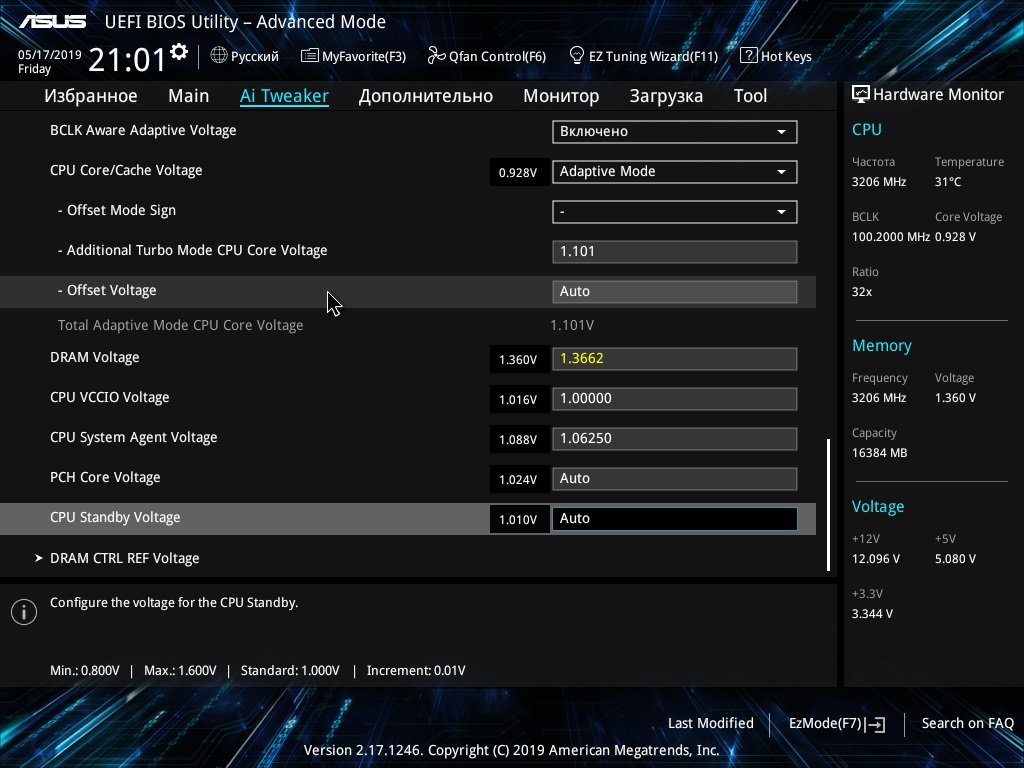Click the 21:01 clock display
Viewport: 1024px width, 768px height.
[x=127, y=59]
